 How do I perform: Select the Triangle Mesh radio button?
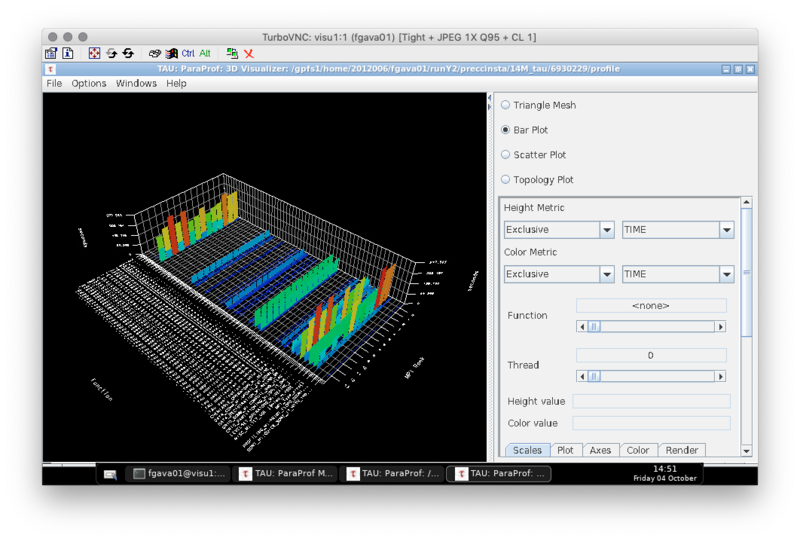point(506,105)
